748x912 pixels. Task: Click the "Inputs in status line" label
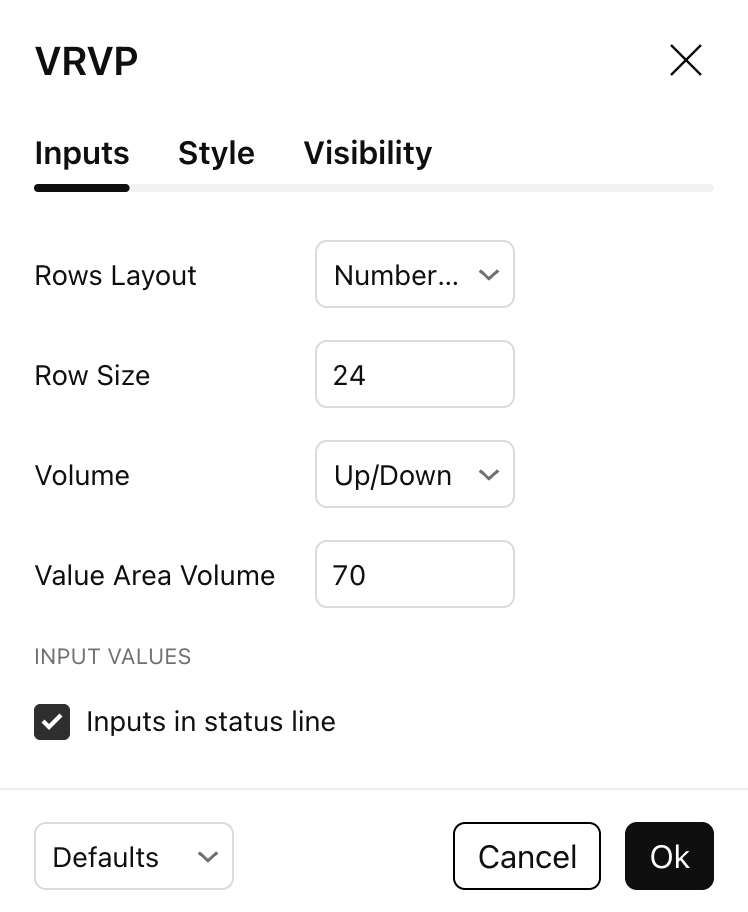pyautogui.click(x=210, y=721)
